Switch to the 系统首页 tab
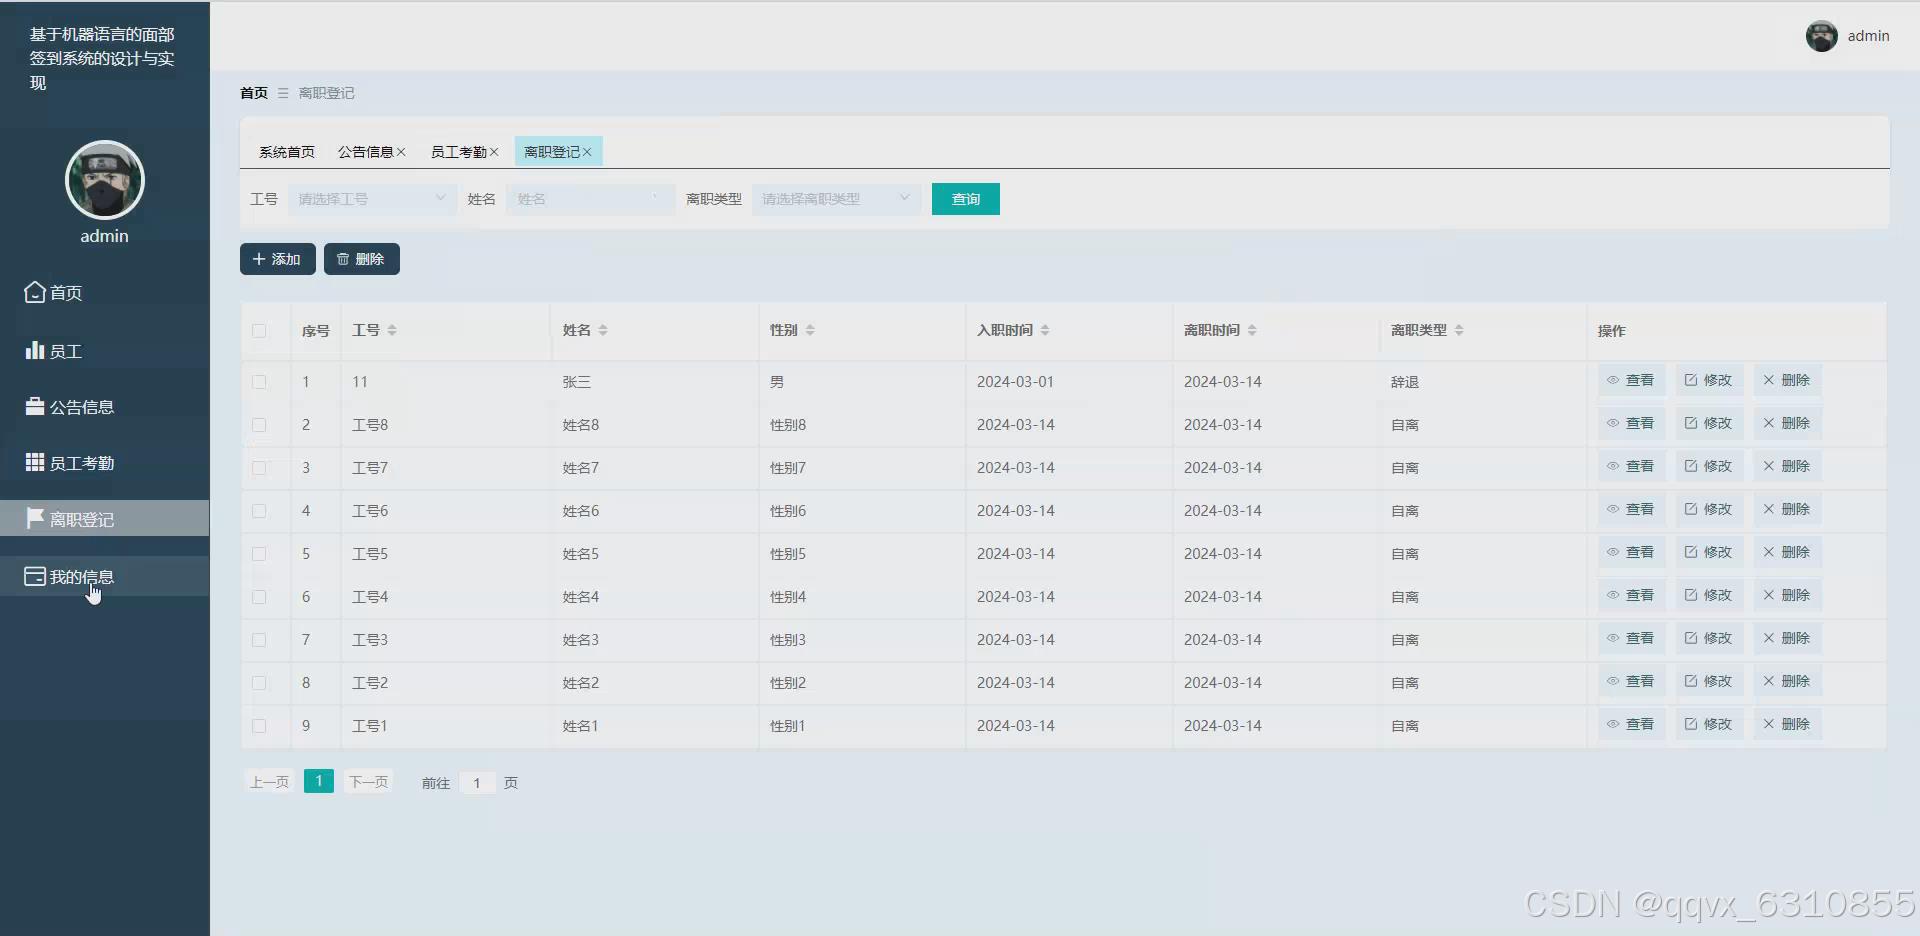The height and width of the screenshot is (936, 1920). [287, 152]
